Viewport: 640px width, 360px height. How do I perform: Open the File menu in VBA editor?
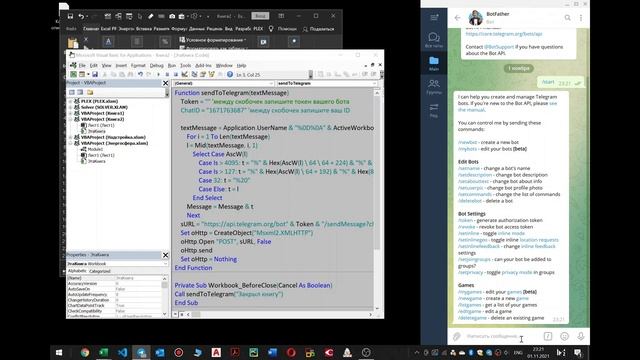click(x=82, y=65)
